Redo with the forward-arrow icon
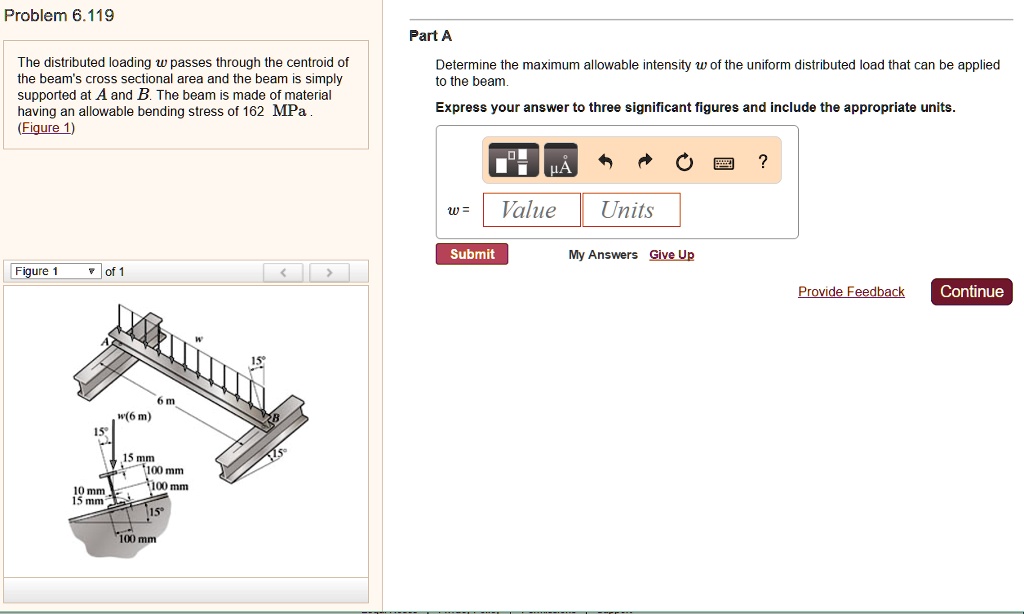 [x=646, y=160]
